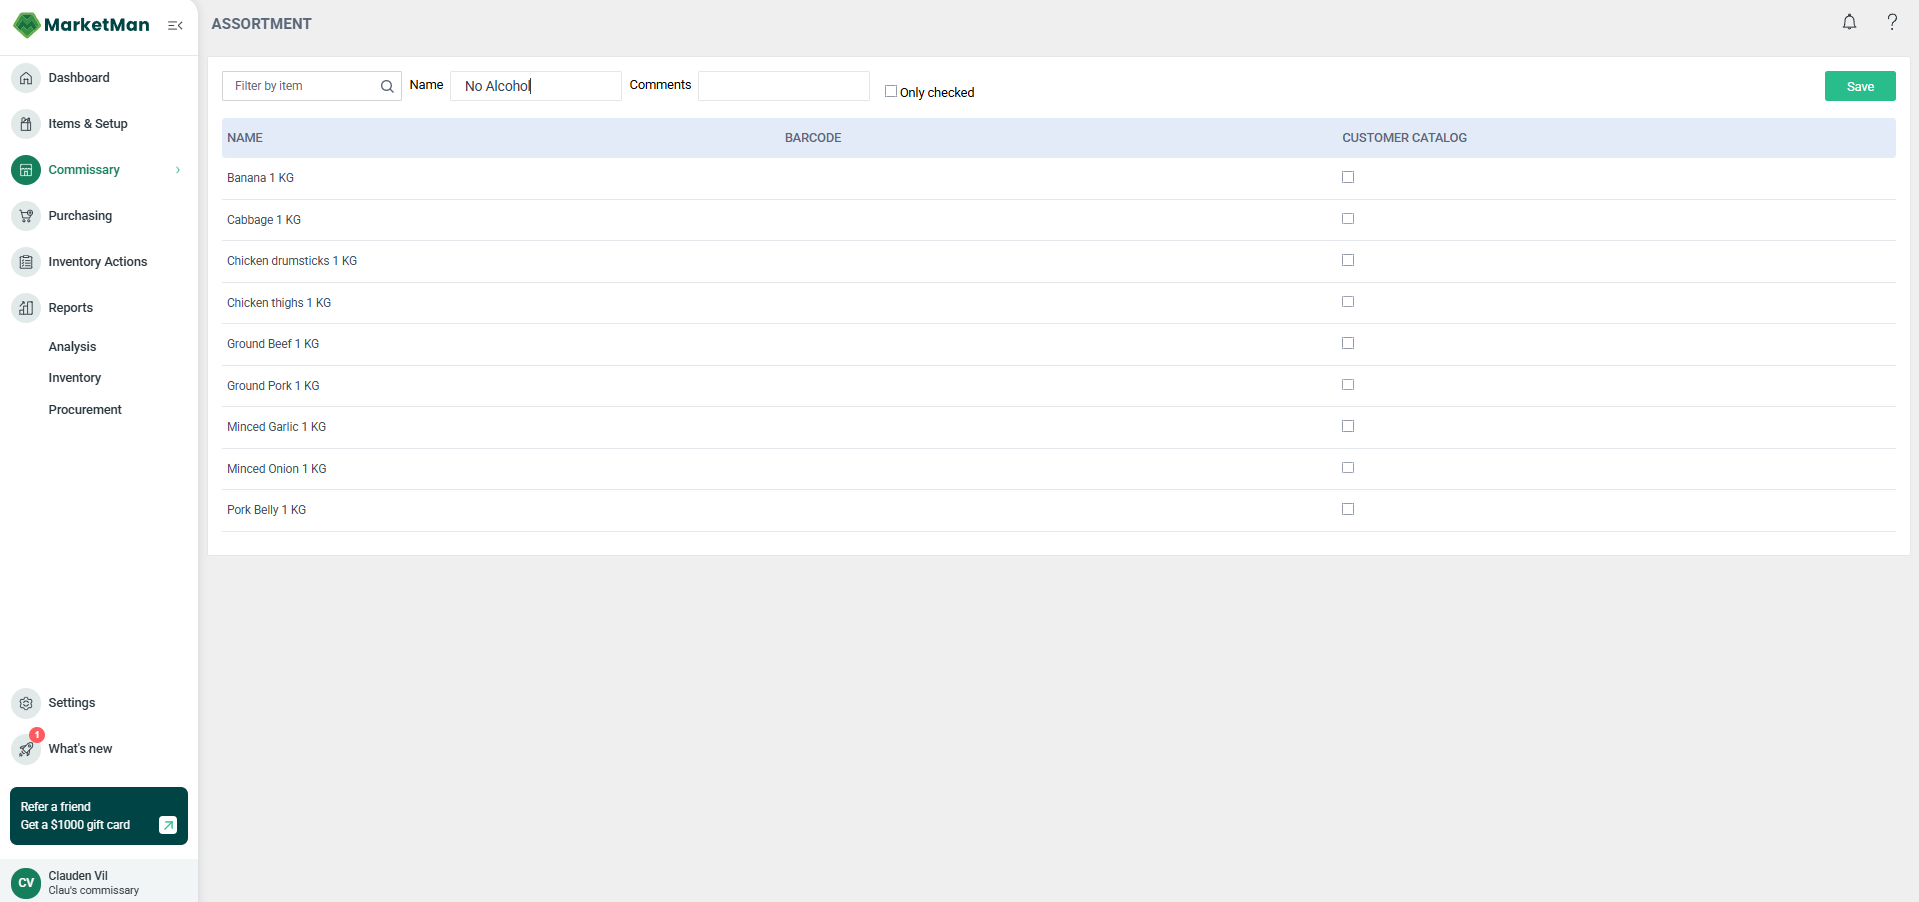Open What's new in the sidebar
Image resolution: width=1919 pixels, height=902 pixels.
point(80,748)
